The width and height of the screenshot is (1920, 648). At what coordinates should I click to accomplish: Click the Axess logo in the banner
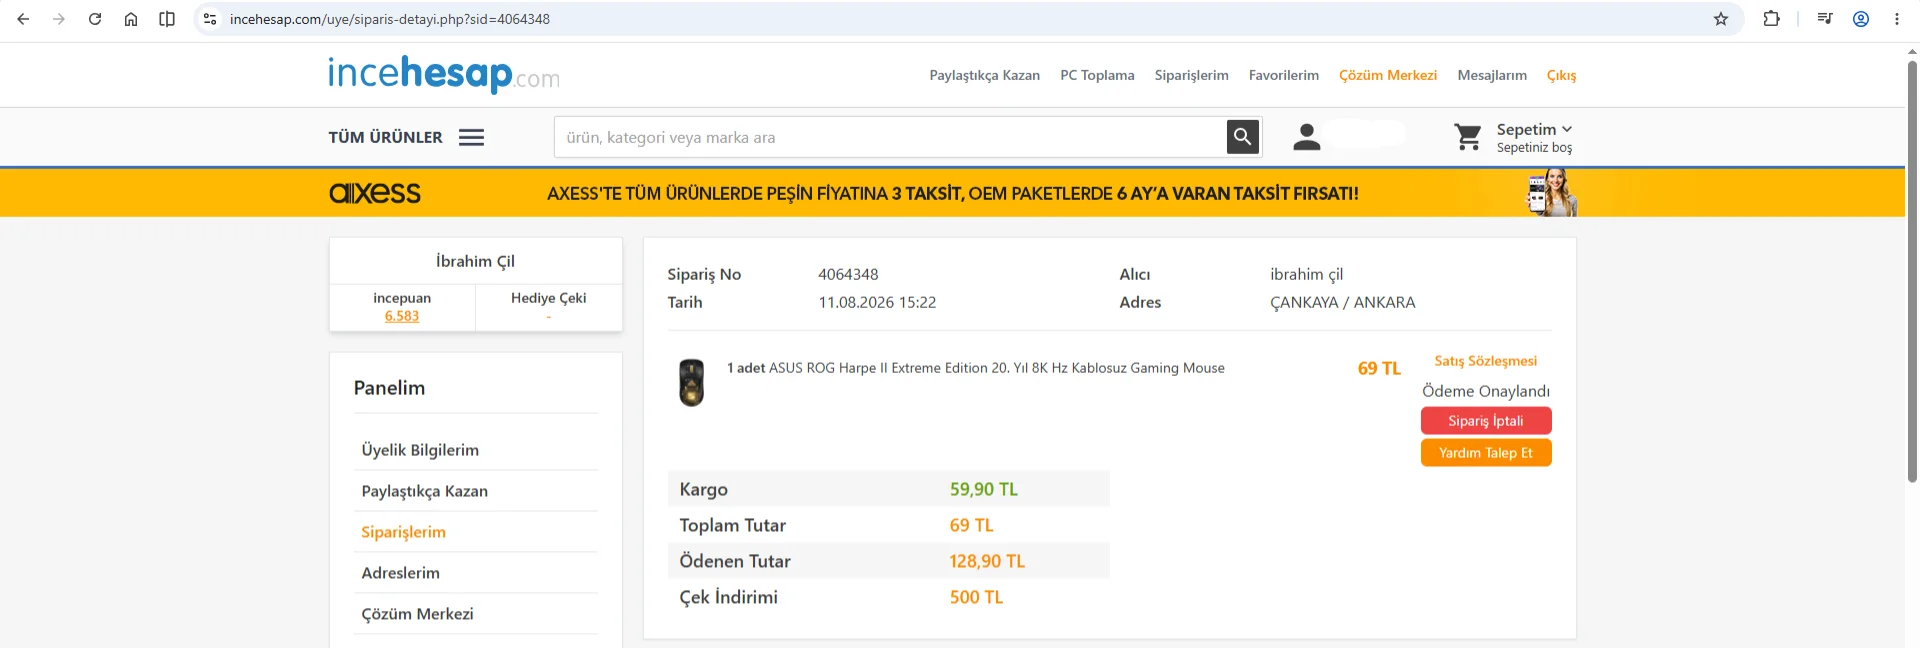375,193
